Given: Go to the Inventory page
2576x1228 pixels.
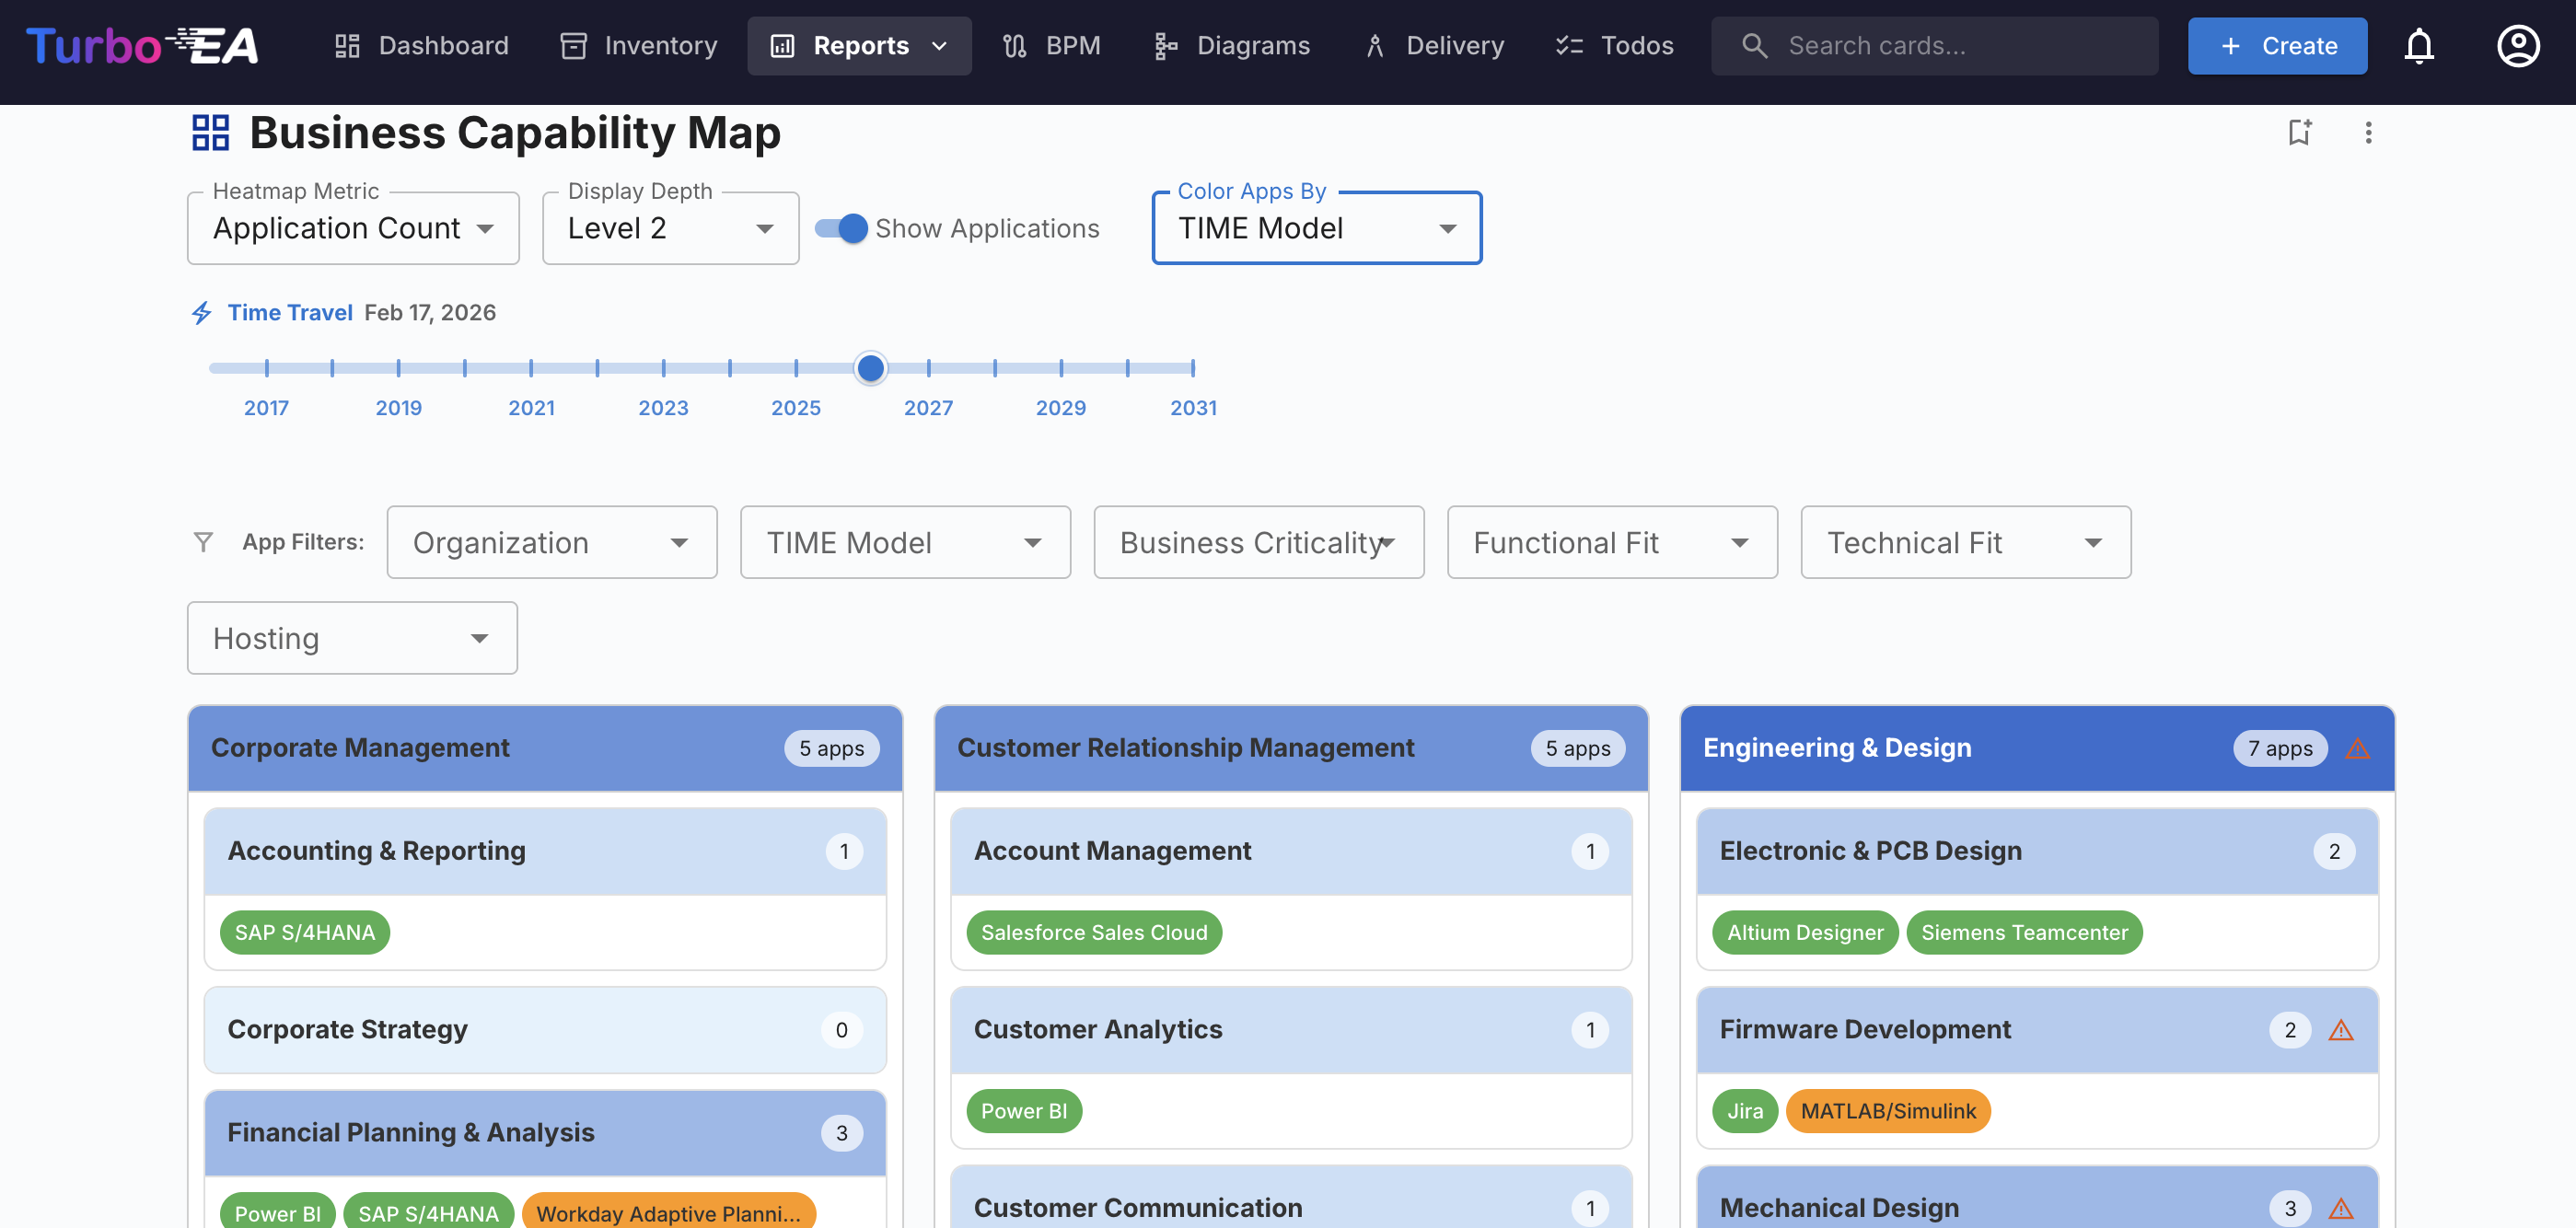Looking at the screenshot, I should (x=639, y=46).
